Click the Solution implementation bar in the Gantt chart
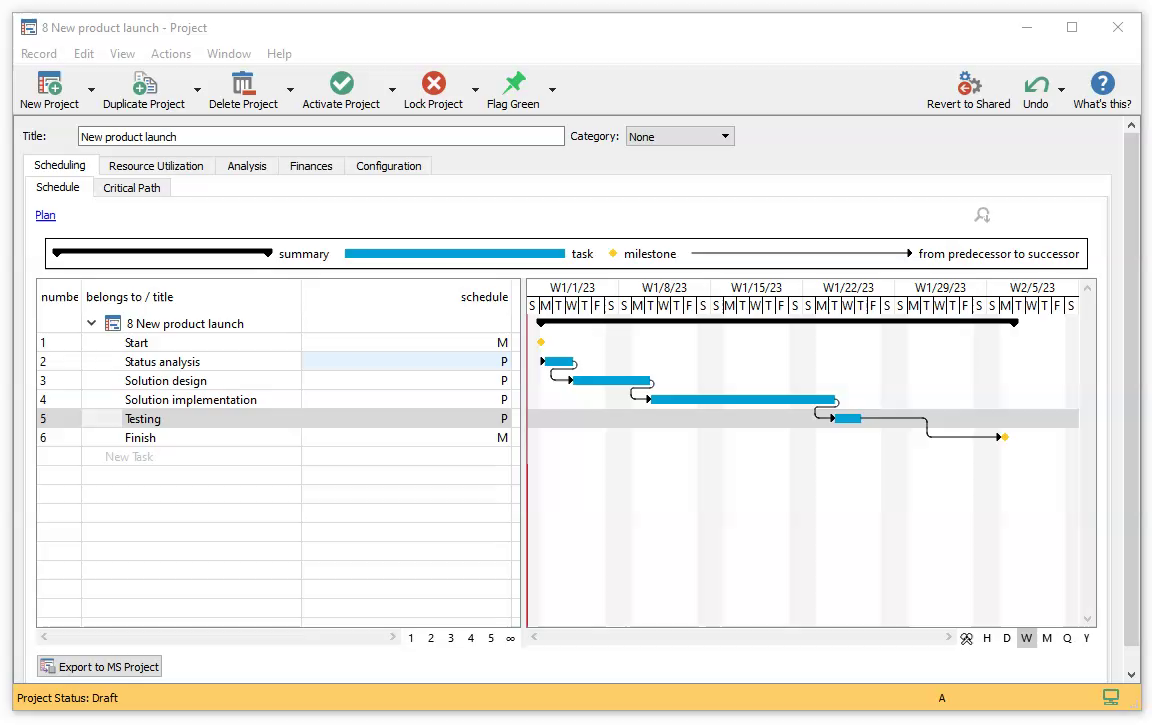Screen dimensions: 1152x725 742,399
